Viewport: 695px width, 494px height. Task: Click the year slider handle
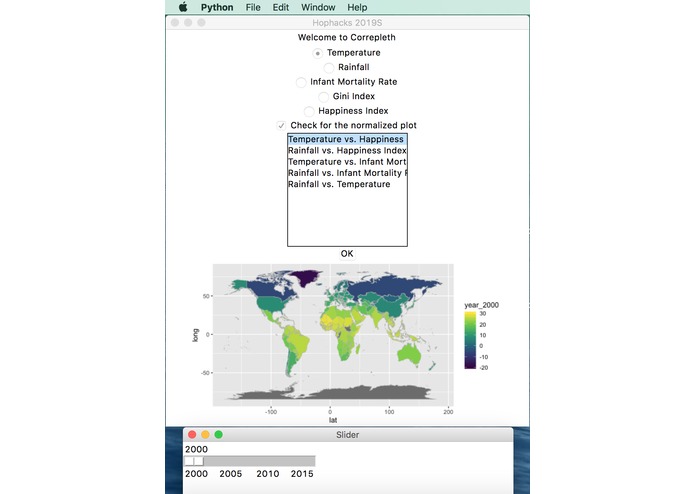194,461
